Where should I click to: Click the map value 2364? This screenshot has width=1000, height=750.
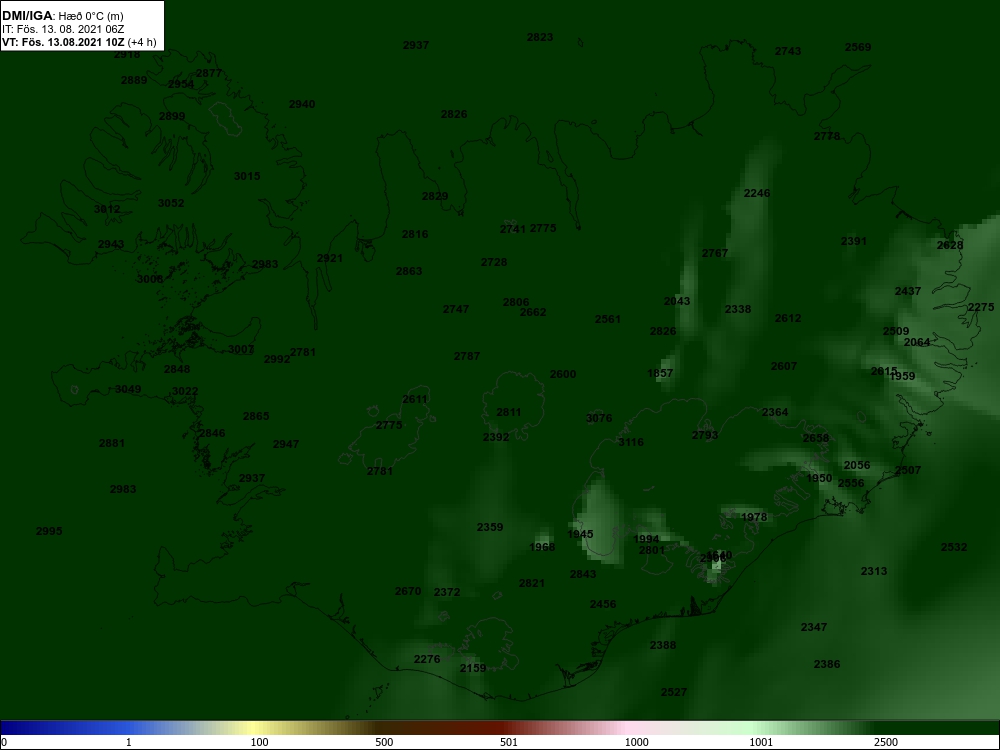pyautogui.click(x=775, y=412)
